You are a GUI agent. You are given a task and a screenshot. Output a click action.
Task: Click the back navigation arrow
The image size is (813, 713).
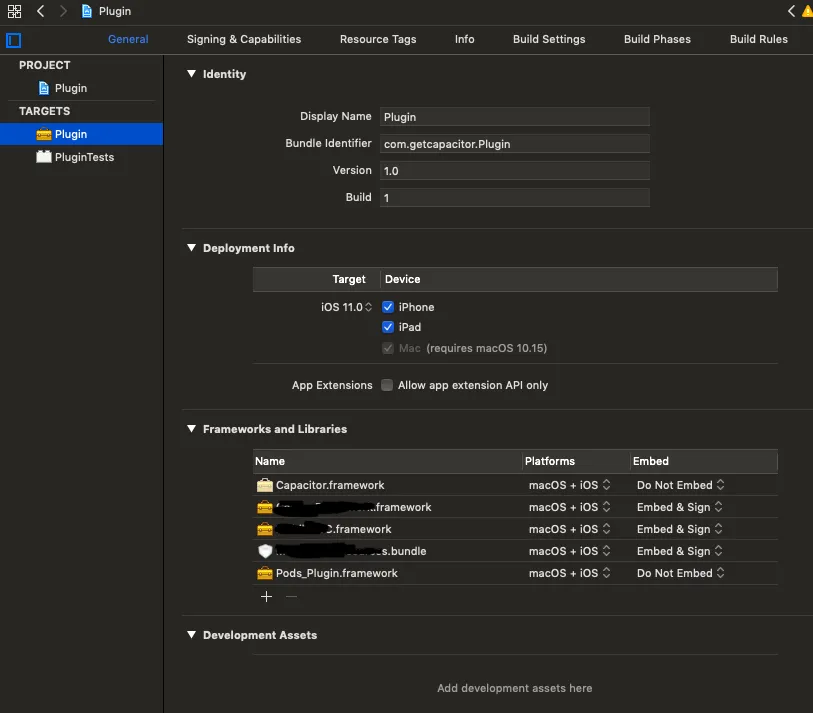[x=40, y=11]
